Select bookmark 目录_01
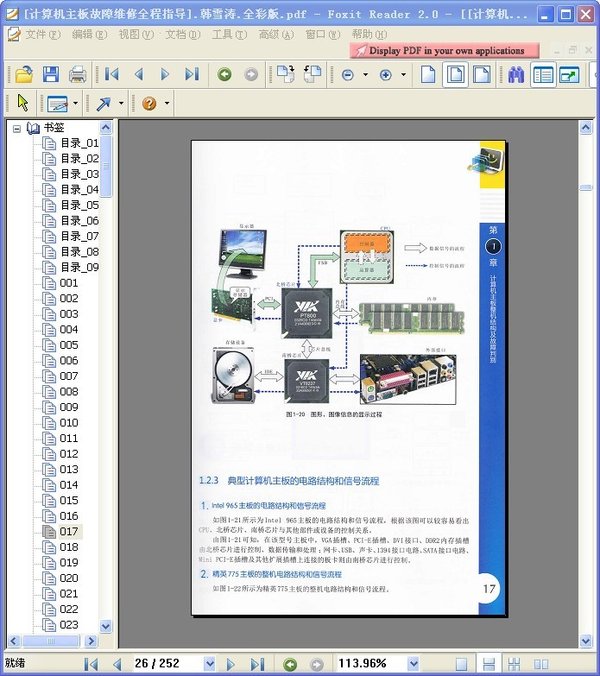Screen dimensions: 600x676 [79, 143]
